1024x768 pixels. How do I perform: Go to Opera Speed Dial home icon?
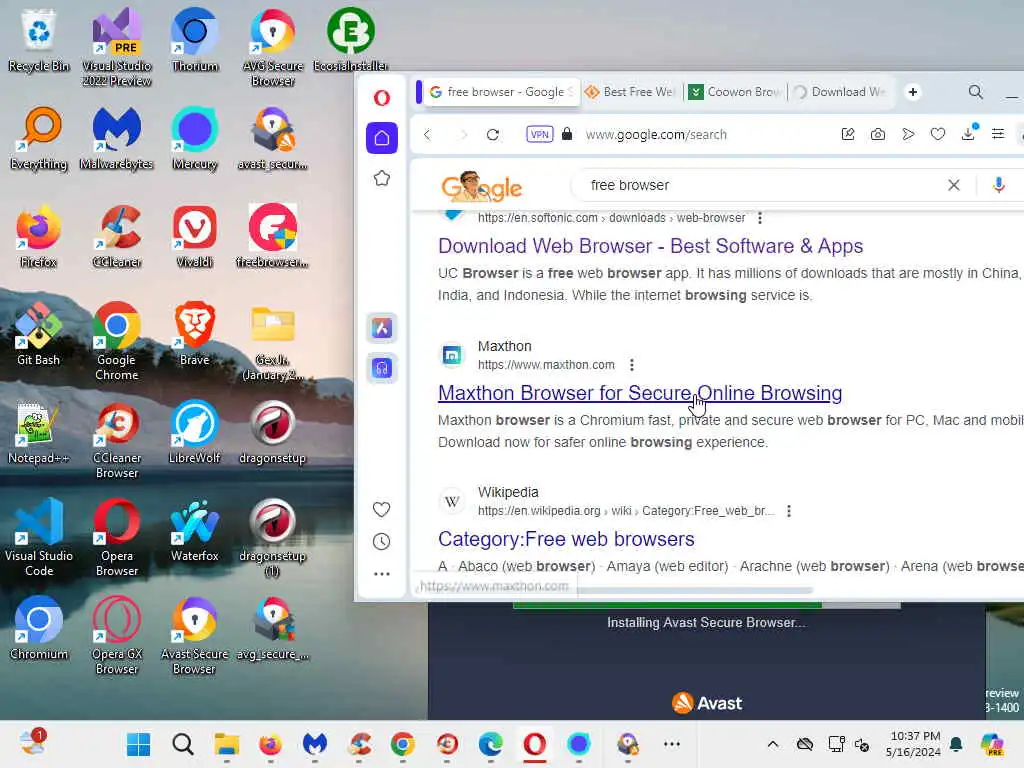[x=382, y=138]
